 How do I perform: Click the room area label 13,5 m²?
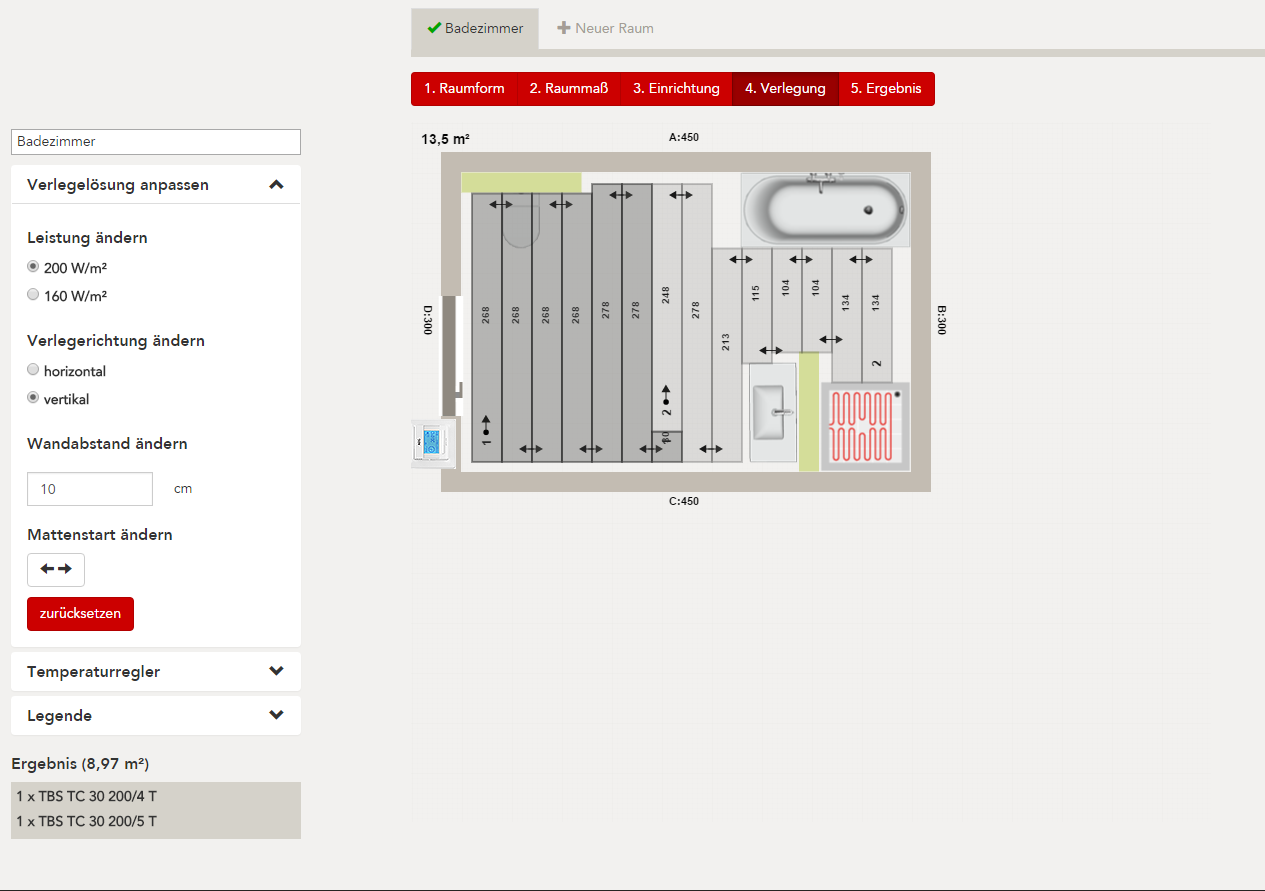[x=446, y=139]
